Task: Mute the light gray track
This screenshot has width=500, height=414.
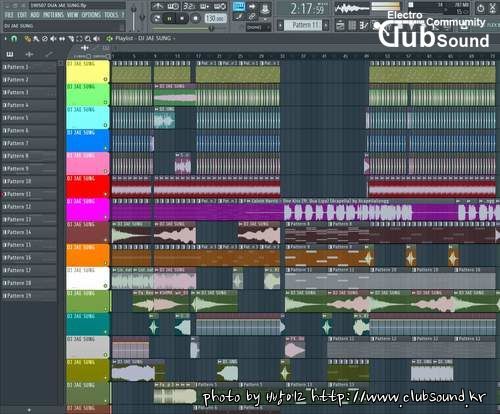Action: (x=106, y=355)
